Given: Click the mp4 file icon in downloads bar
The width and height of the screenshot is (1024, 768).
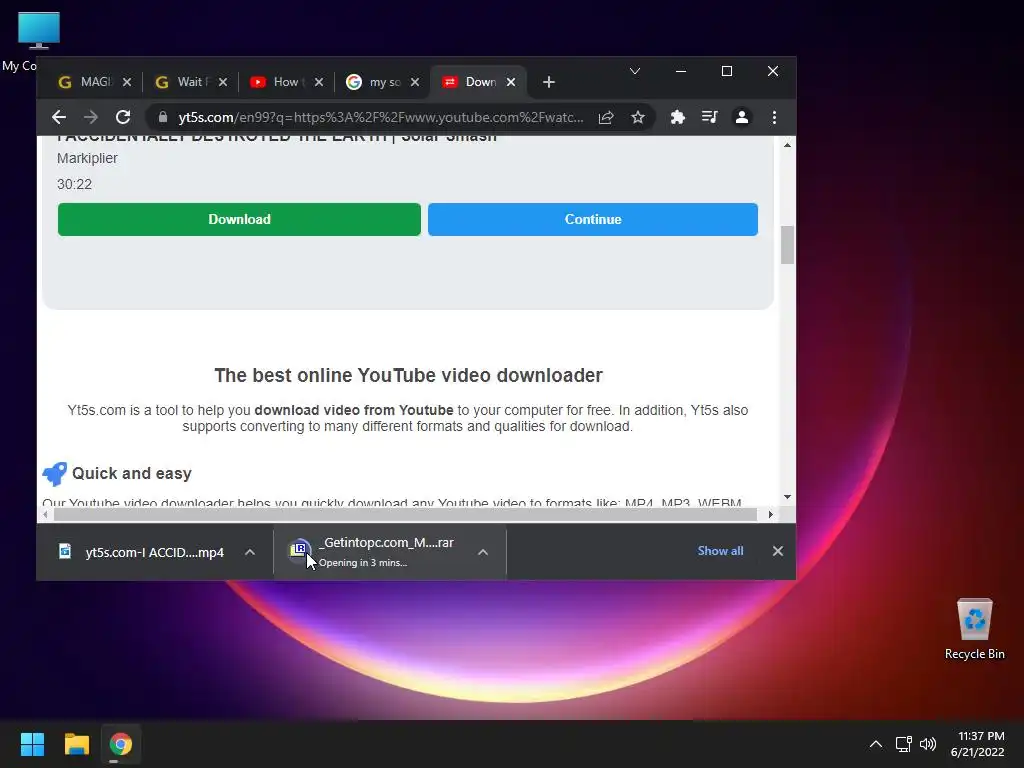Looking at the screenshot, I should (65, 552).
